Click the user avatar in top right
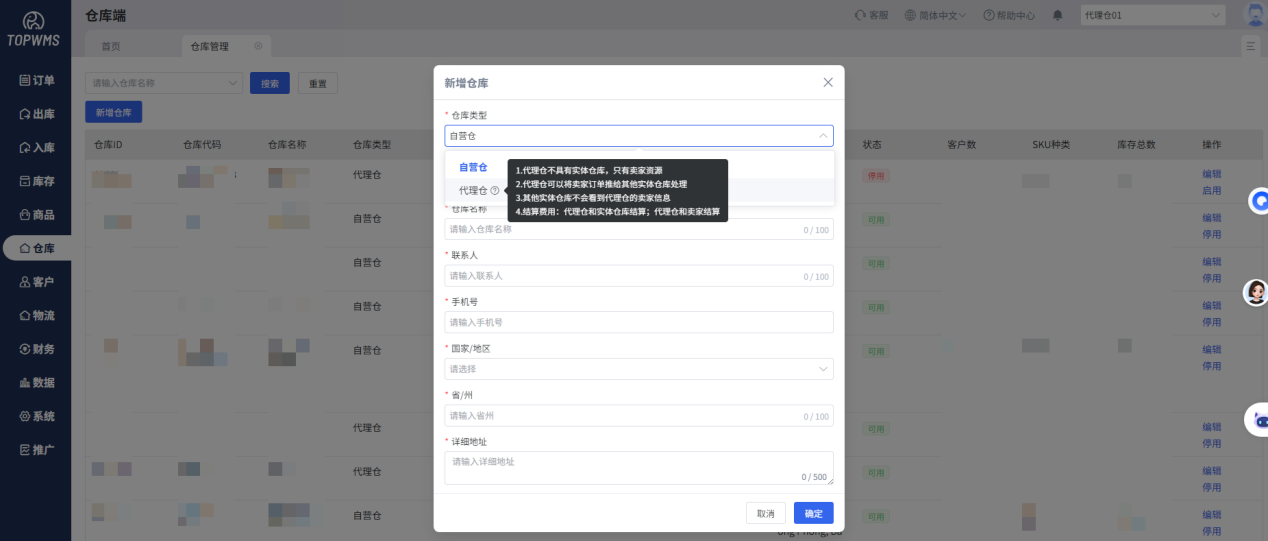This screenshot has height=541, width=1268. [x=1253, y=15]
